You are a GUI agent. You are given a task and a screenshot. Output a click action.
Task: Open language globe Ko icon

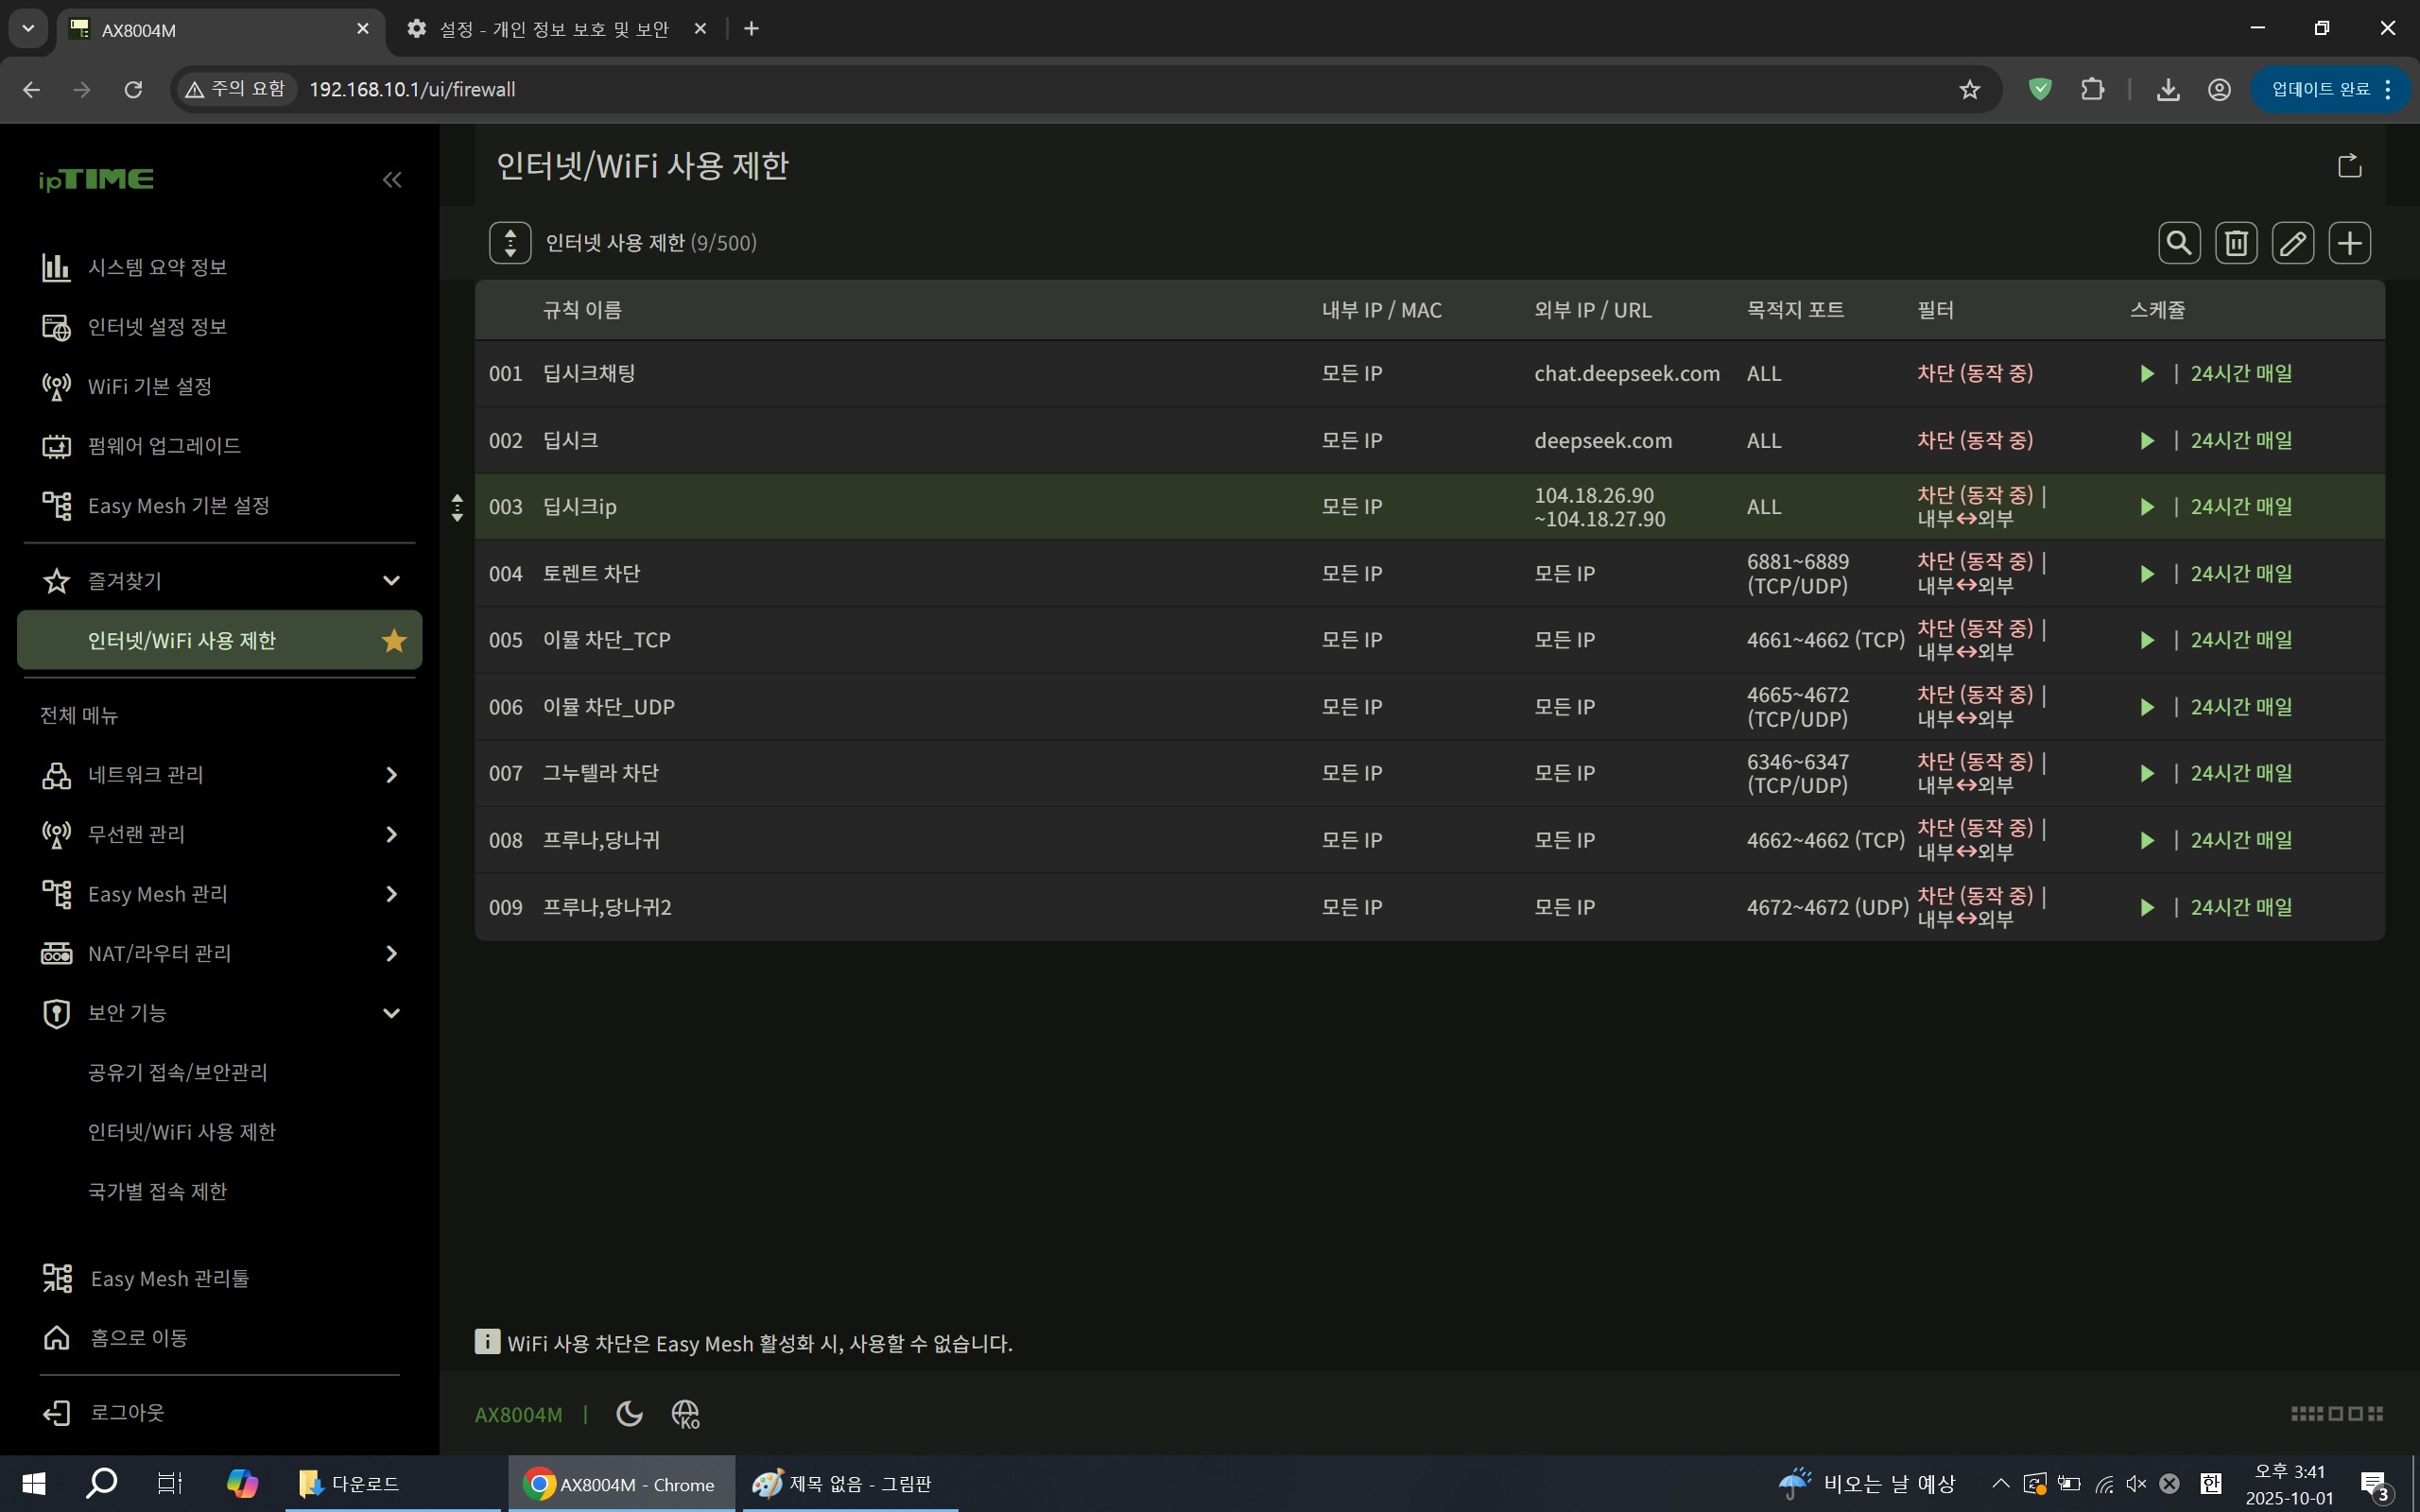pyautogui.click(x=686, y=1414)
